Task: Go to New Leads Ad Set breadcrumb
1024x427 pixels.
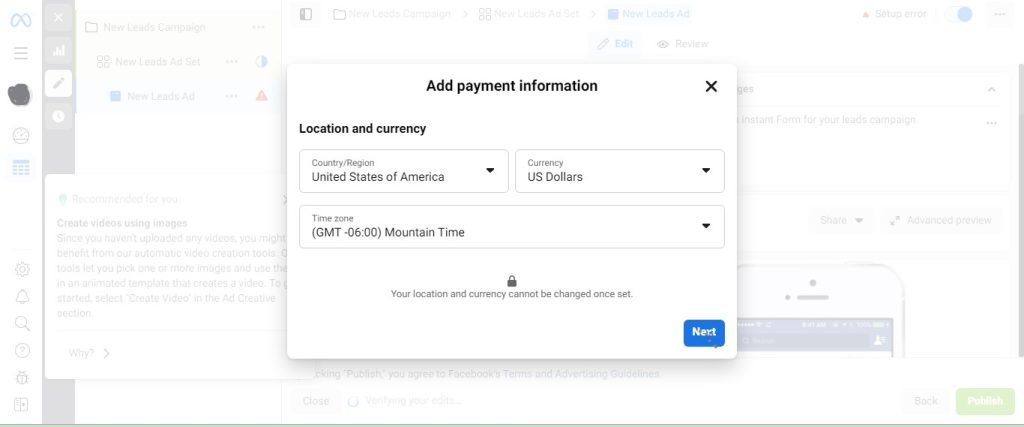Action: [528, 14]
